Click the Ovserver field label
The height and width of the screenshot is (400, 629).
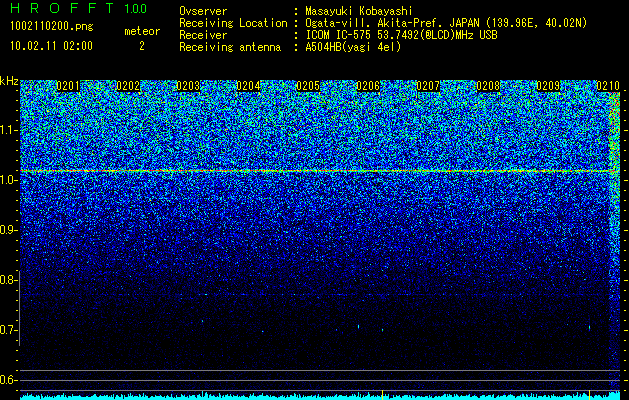(x=203, y=11)
